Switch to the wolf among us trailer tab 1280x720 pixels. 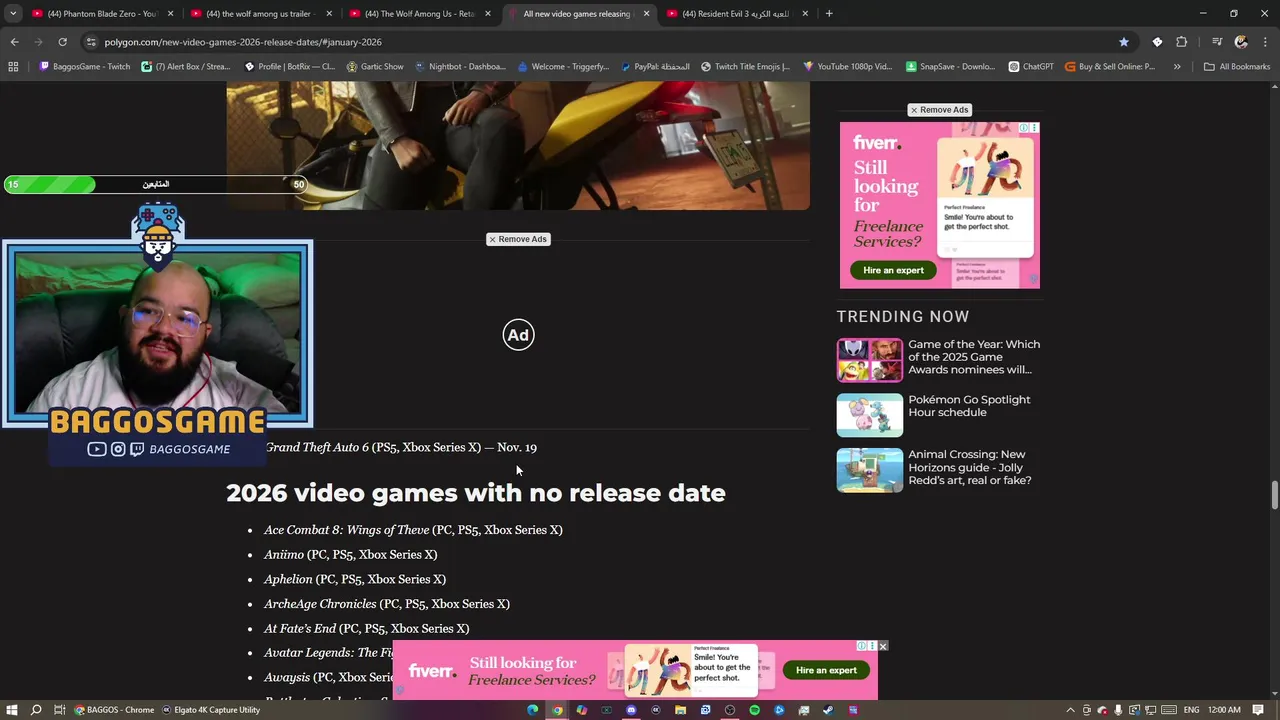point(260,14)
